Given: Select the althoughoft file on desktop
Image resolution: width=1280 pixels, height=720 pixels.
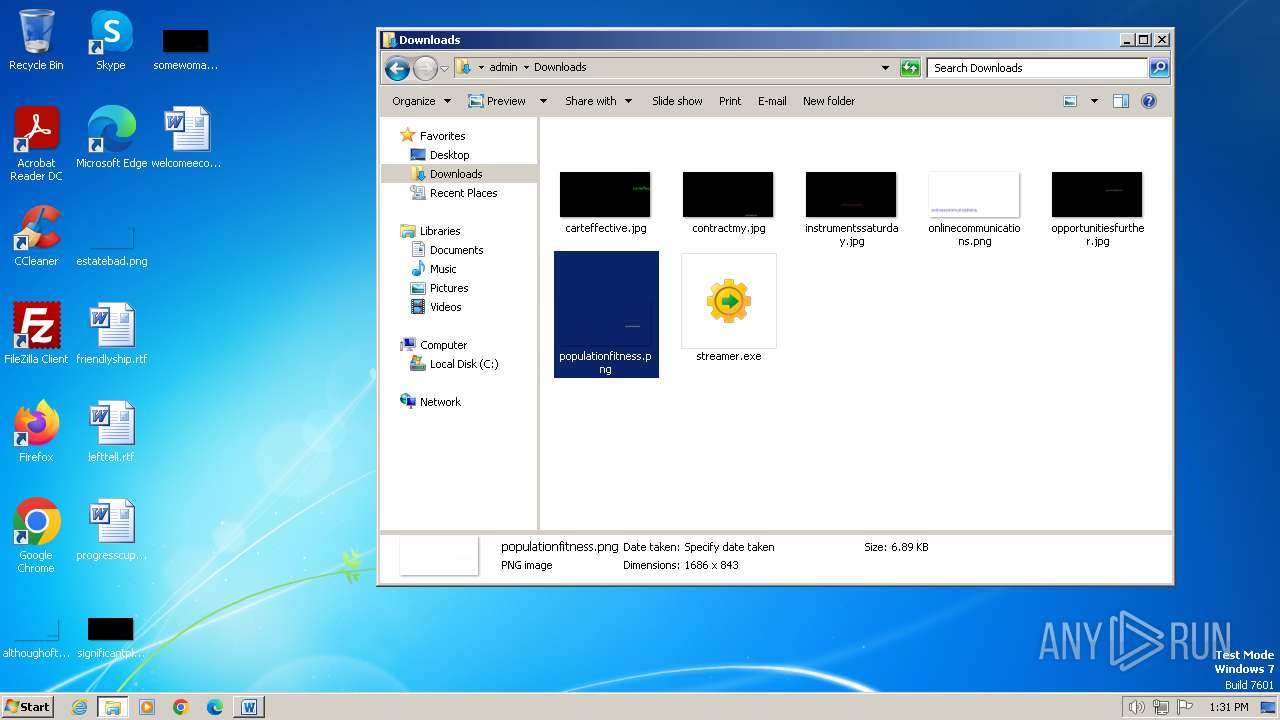Looking at the screenshot, I should (x=36, y=638).
